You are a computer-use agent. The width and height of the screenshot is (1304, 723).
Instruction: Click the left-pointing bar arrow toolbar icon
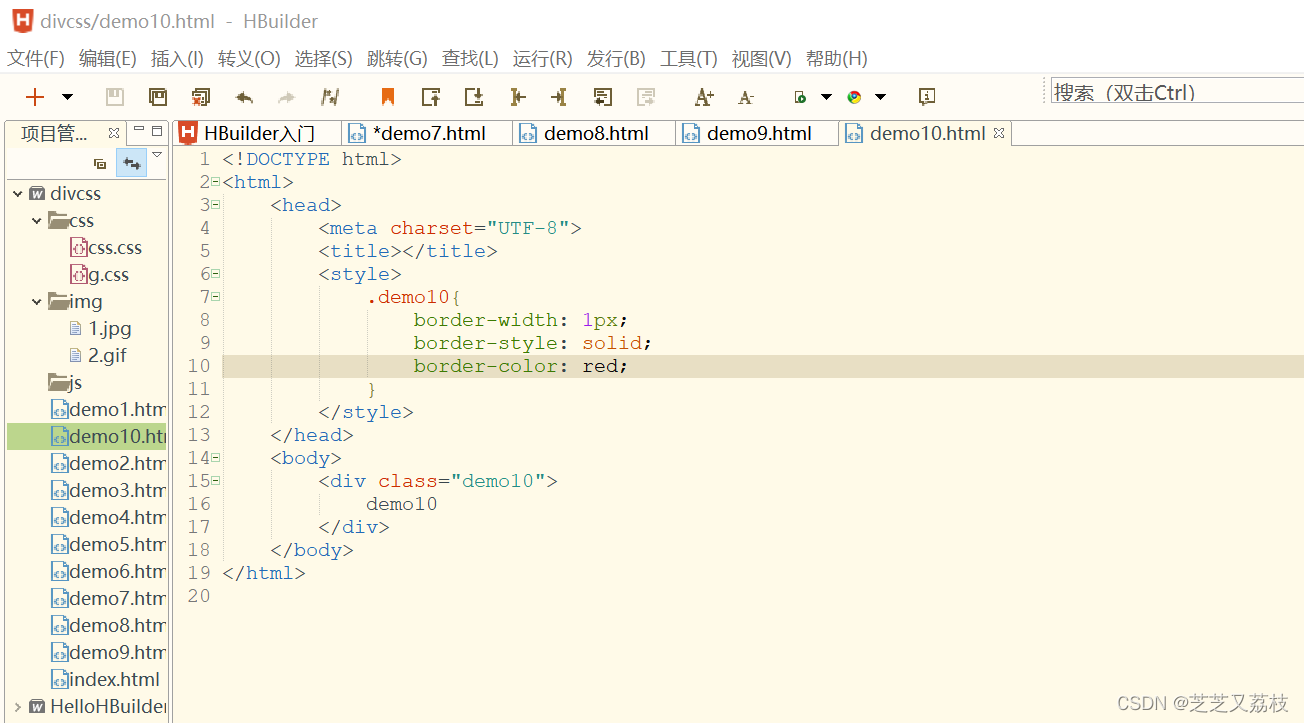(x=517, y=97)
